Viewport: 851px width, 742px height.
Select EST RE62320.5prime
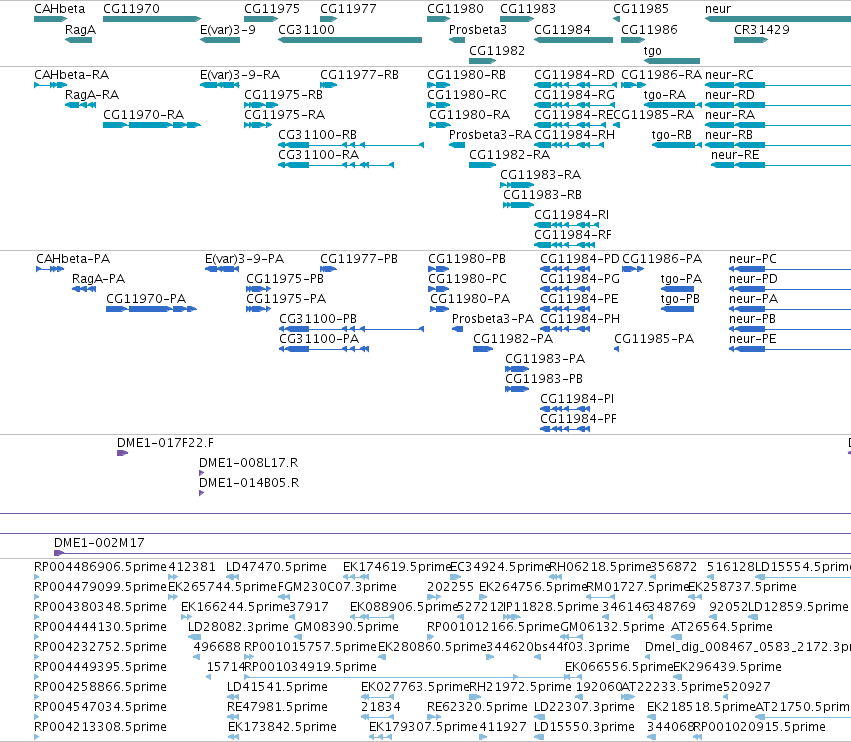coord(477,707)
